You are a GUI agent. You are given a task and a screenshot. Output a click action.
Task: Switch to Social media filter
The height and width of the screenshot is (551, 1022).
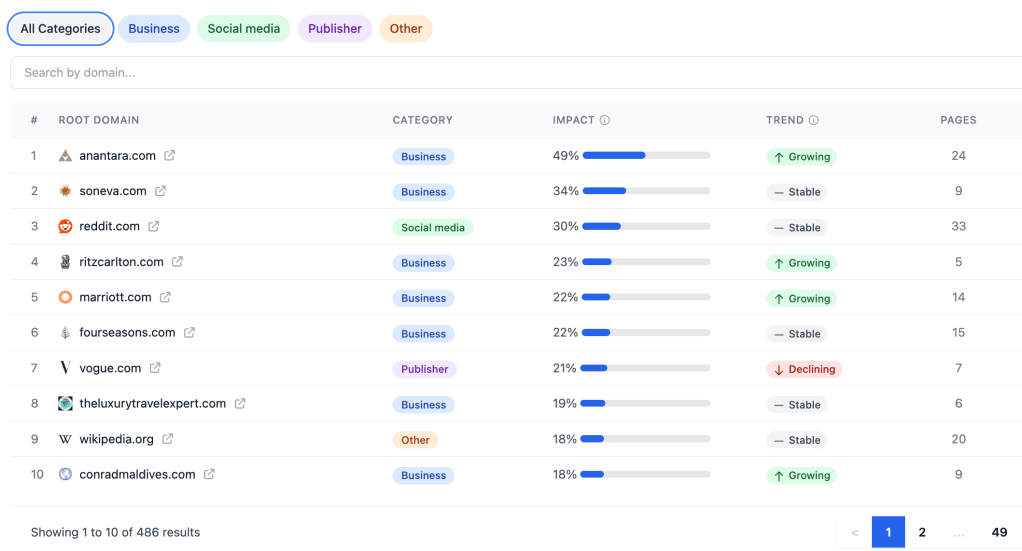tap(243, 29)
